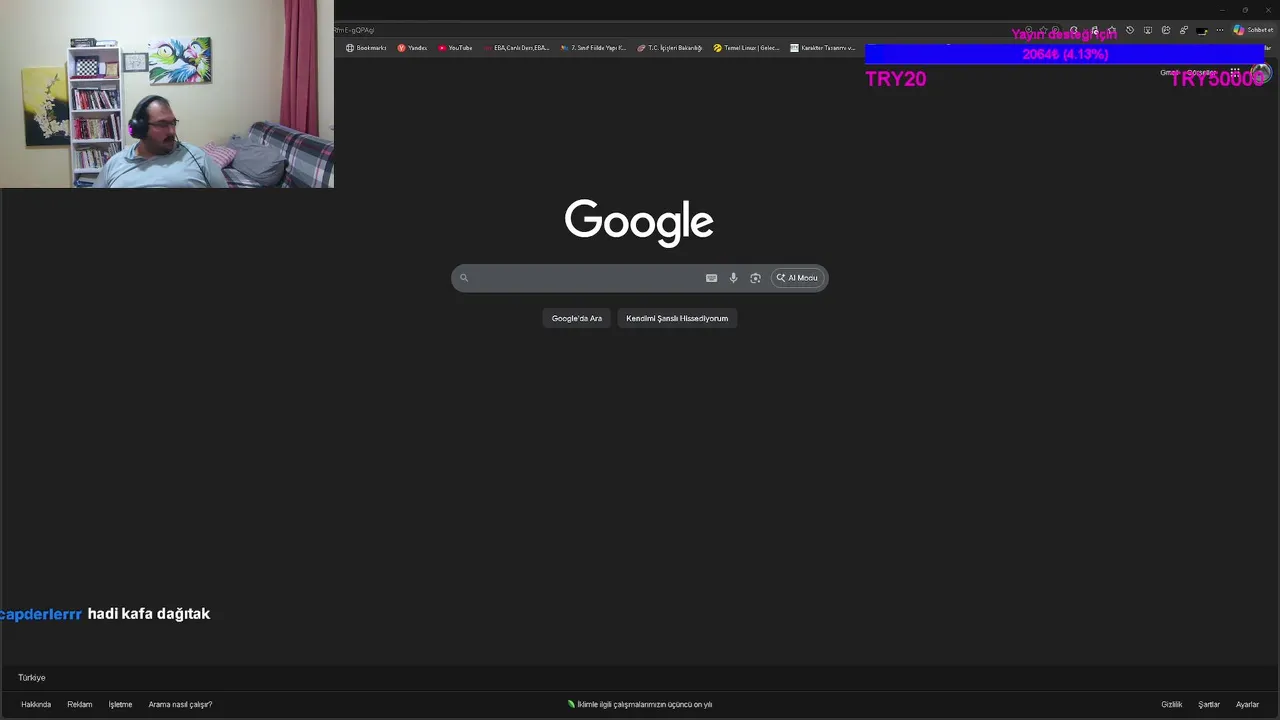The height and width of the screenshot is (720, 1280).
Task: Open the Şartlar footer link
Action: click(x=1209, y=704)
